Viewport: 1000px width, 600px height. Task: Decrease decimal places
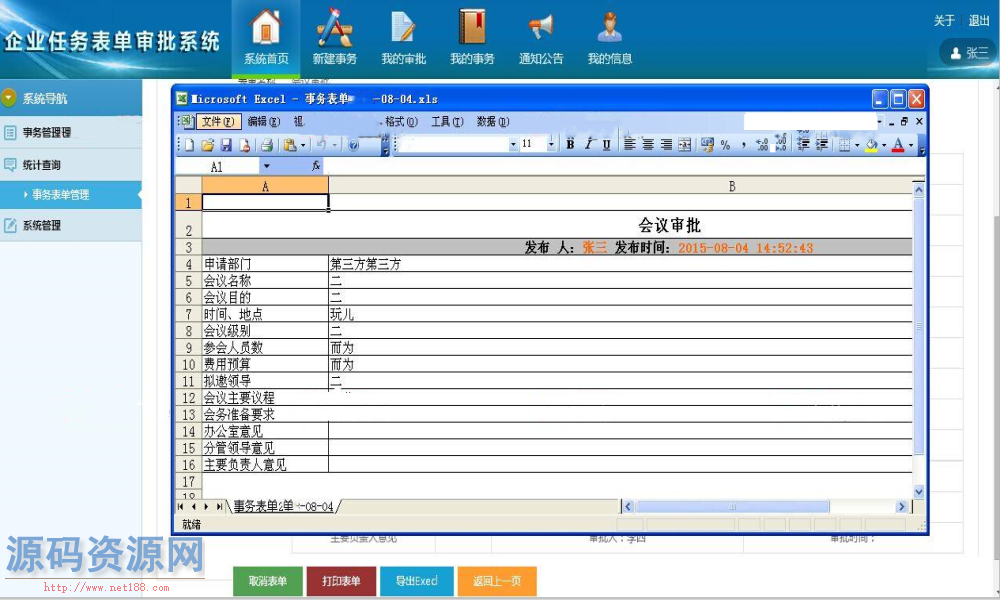coord(781,143)
